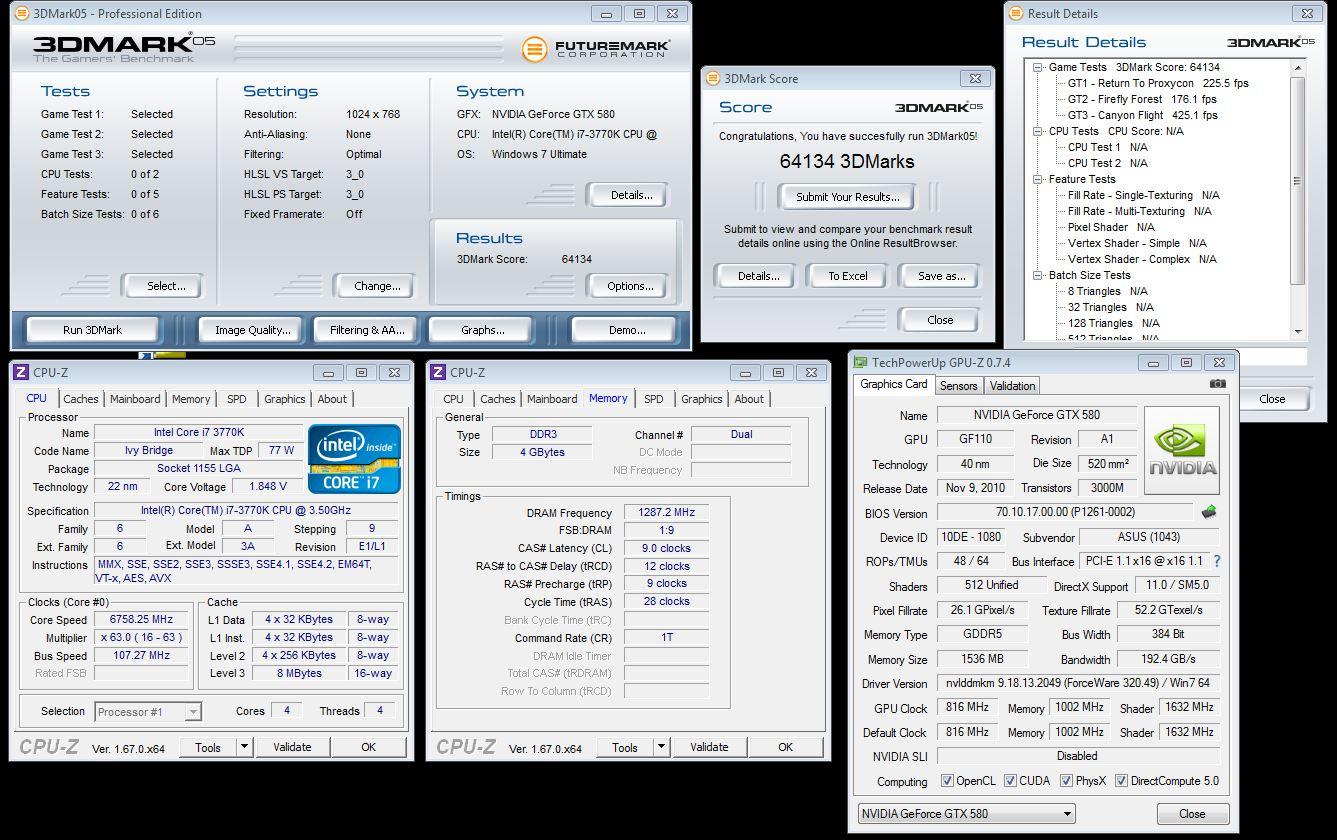Click the BIOS save chip icon in GPU-Z

[x=1209, y=512]
